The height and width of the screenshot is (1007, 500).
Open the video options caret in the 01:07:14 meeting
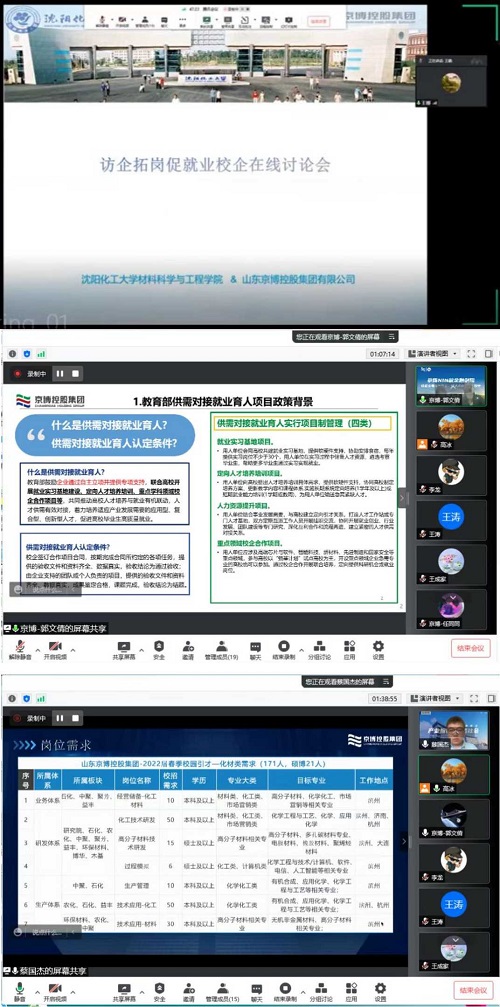(x=73, y=649)
